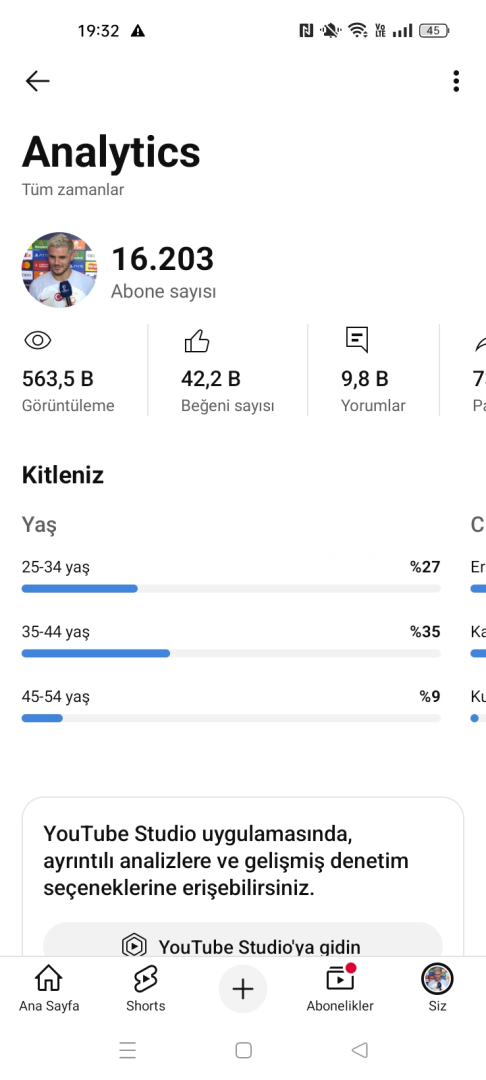Tap the thumbs-up Beğeni sayısı icon

coord(197,340)
